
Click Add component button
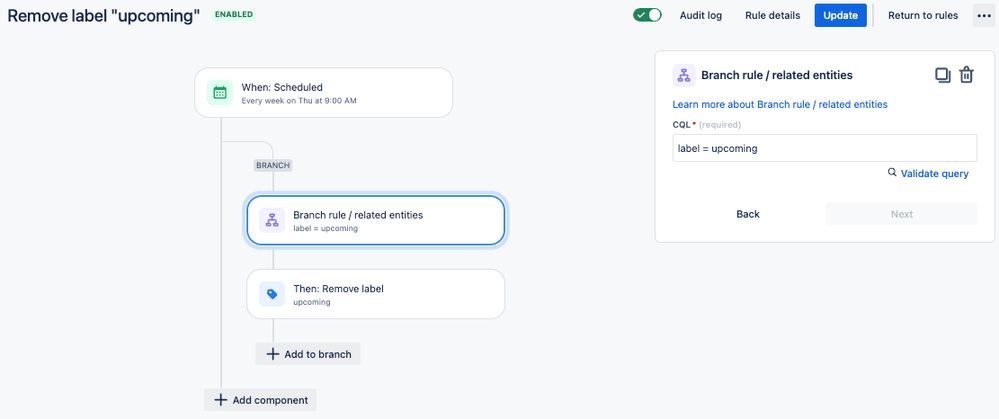[x=260, y=400]
